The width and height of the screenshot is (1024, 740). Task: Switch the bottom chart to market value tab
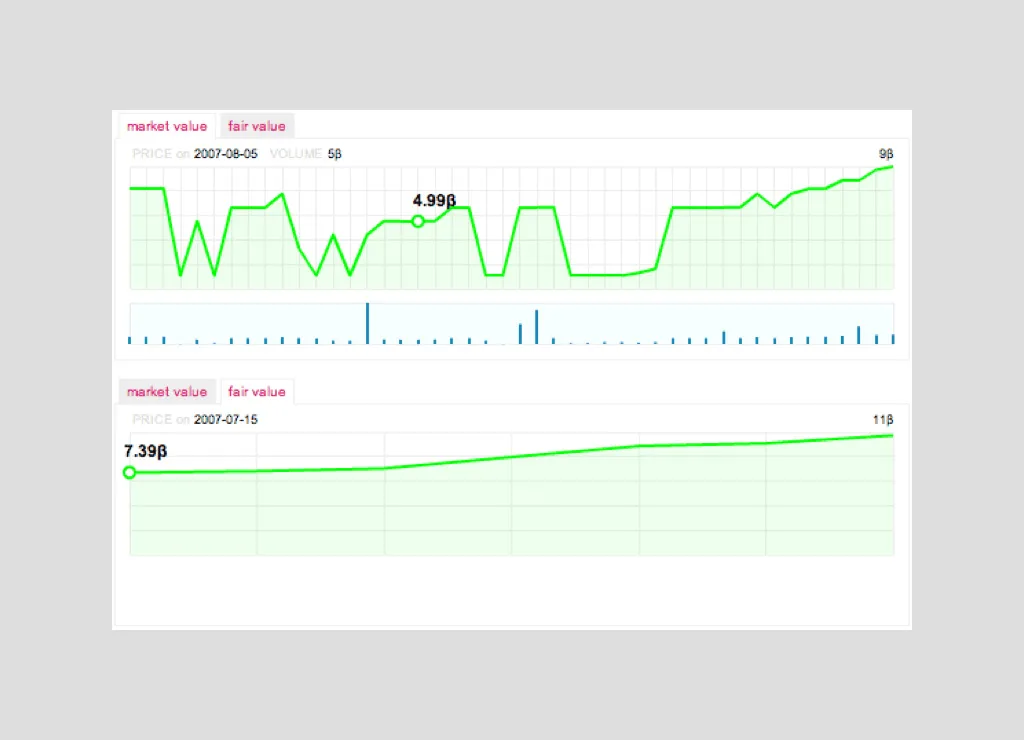coord(167,392)
